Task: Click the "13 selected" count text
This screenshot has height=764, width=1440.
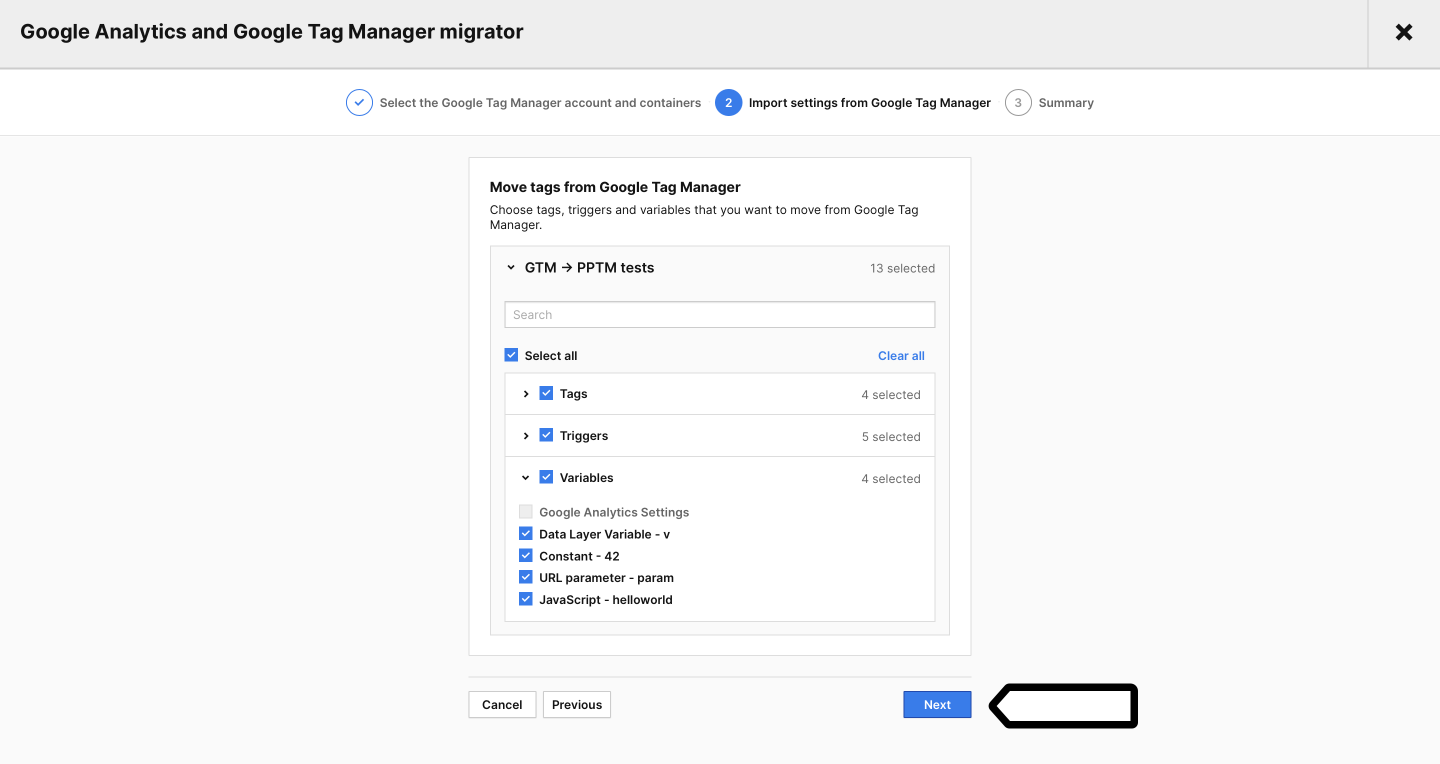Action: tap(902, 269)
